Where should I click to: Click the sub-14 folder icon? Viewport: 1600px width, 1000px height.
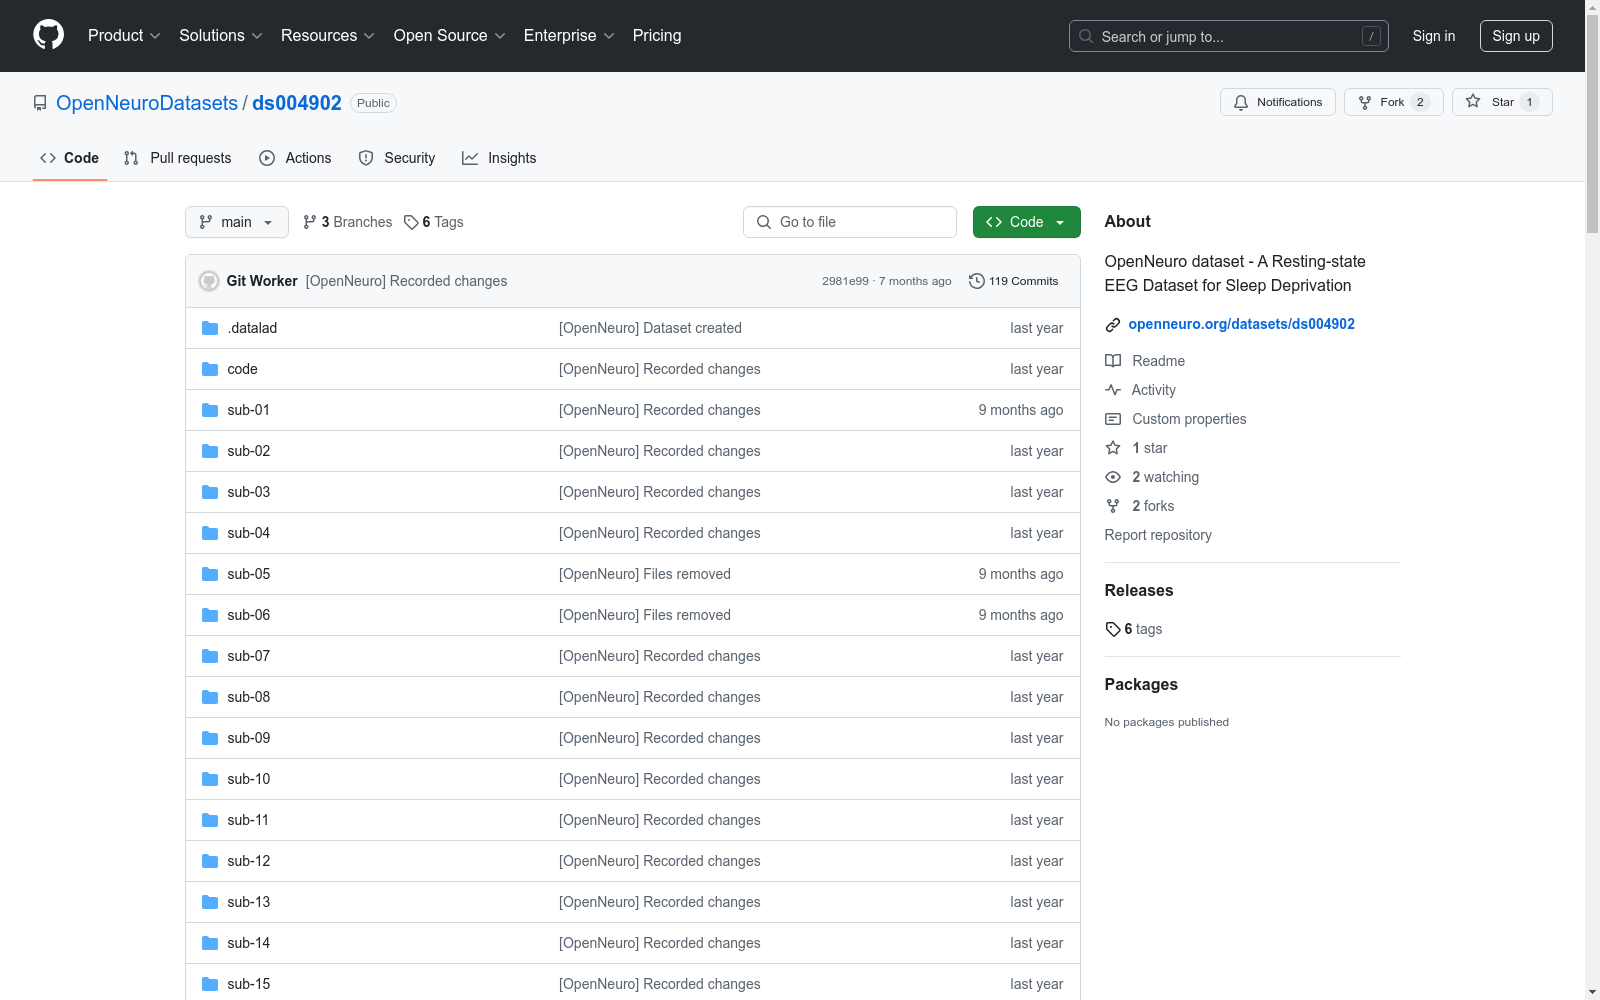point(210,943)
